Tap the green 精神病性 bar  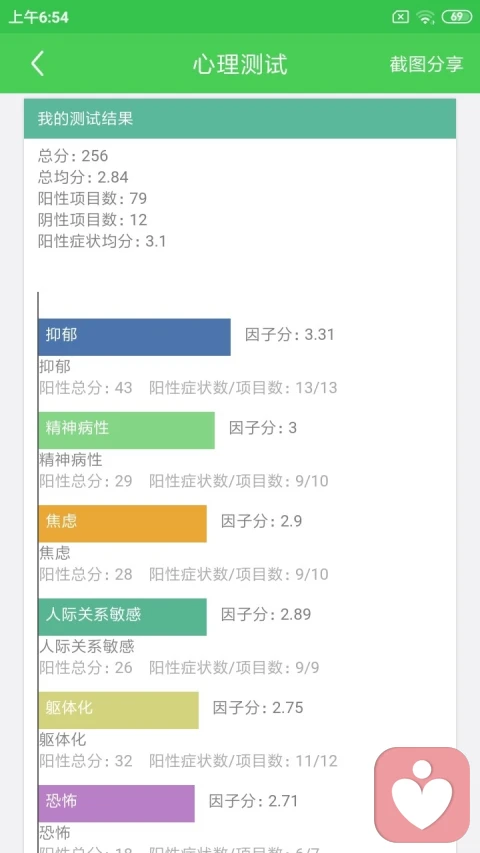coord(126,430)
